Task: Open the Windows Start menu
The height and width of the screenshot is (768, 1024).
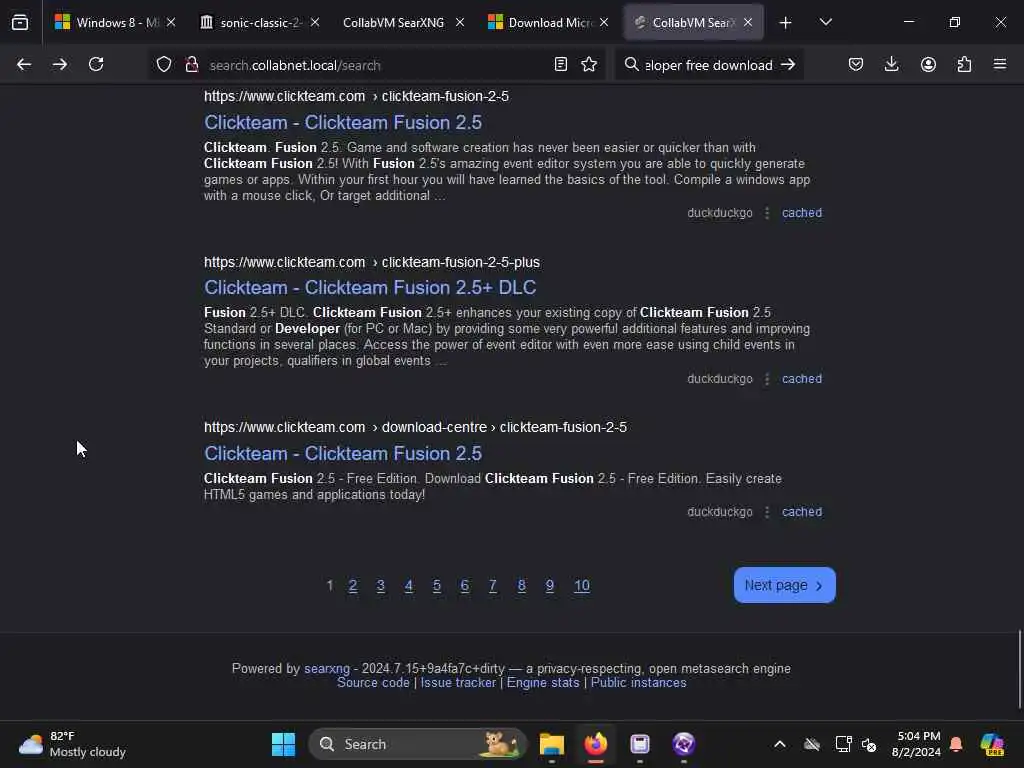Action: 283,744
